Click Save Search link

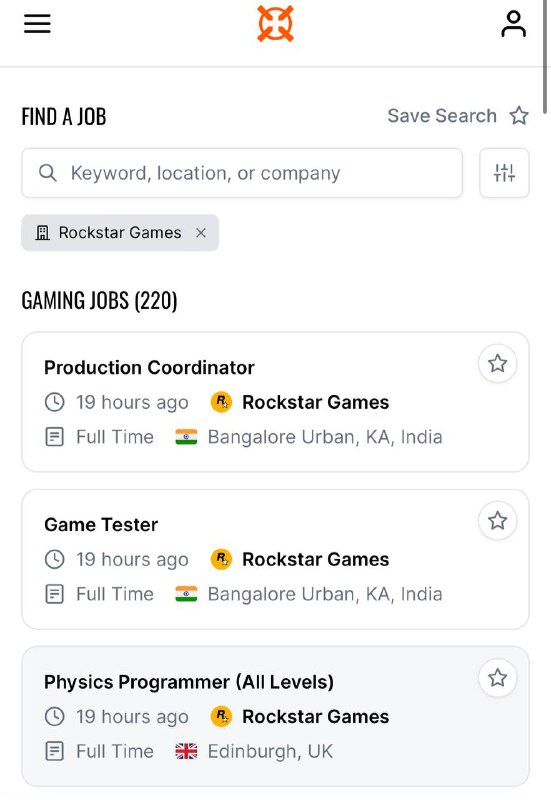tap(442, 116)
